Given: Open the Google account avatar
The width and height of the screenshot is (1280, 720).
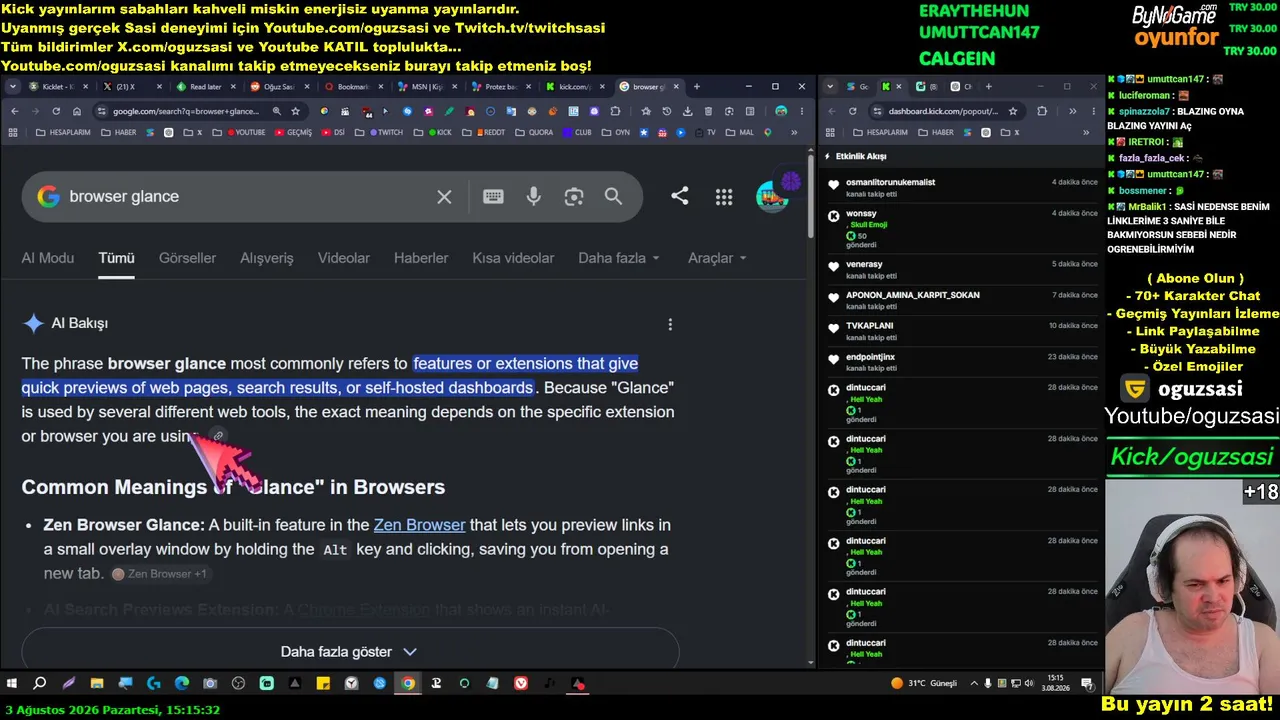Looking at the screenshot, I should (771, 197).
